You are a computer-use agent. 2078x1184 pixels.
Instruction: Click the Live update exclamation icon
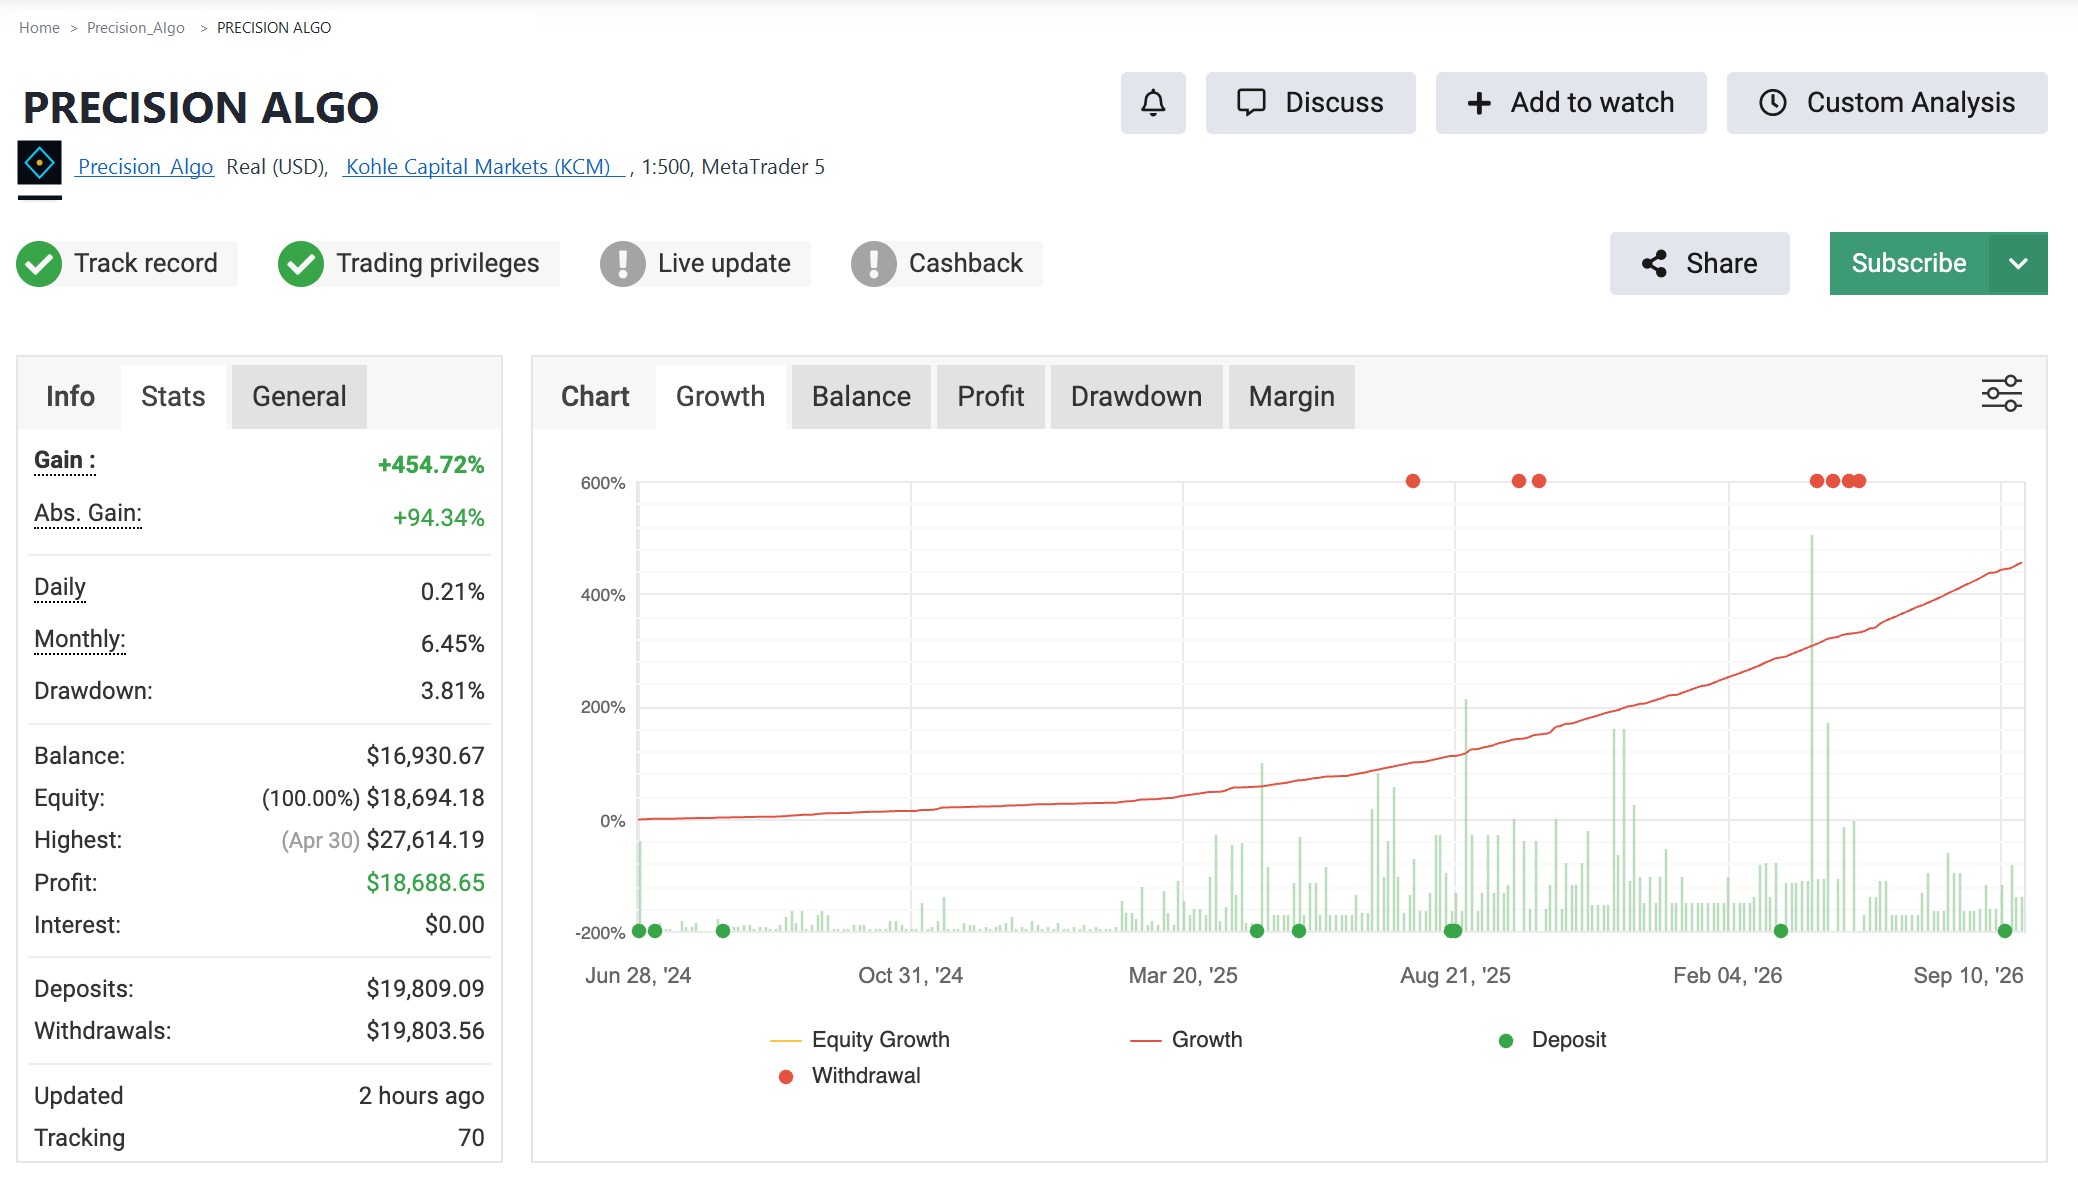click(x=623, y=264)
